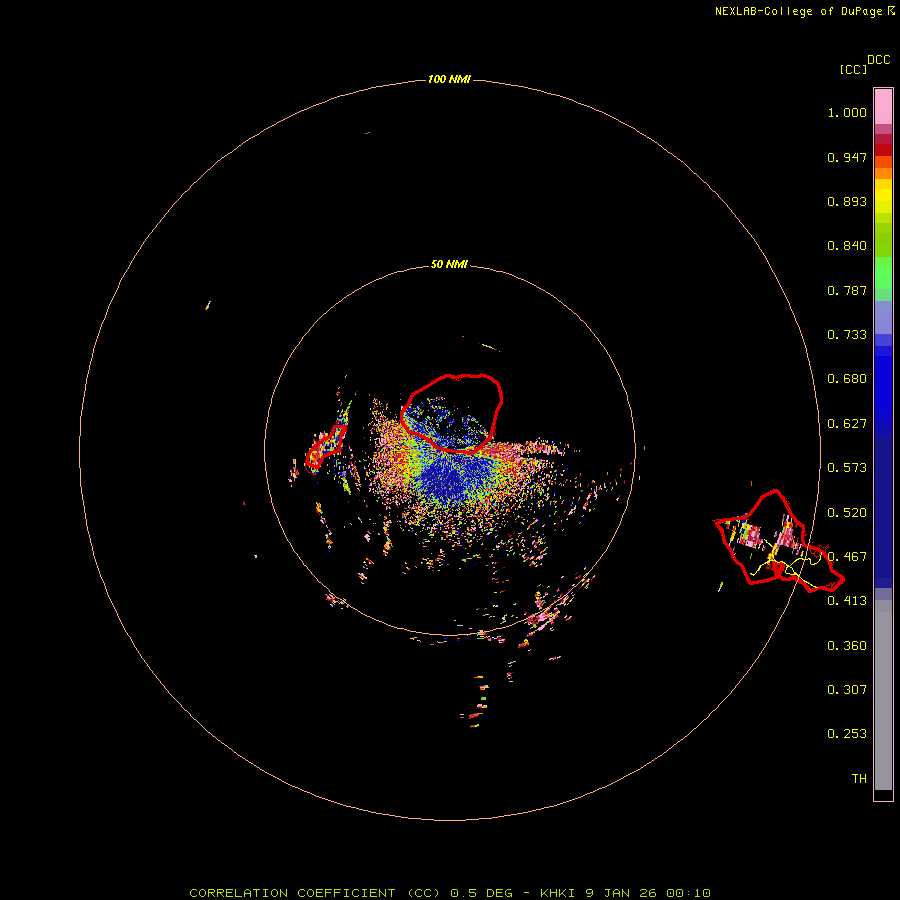900x900 pixels.
Task: Select the 0.787 scale label
Action: click(x=847, y=290)
